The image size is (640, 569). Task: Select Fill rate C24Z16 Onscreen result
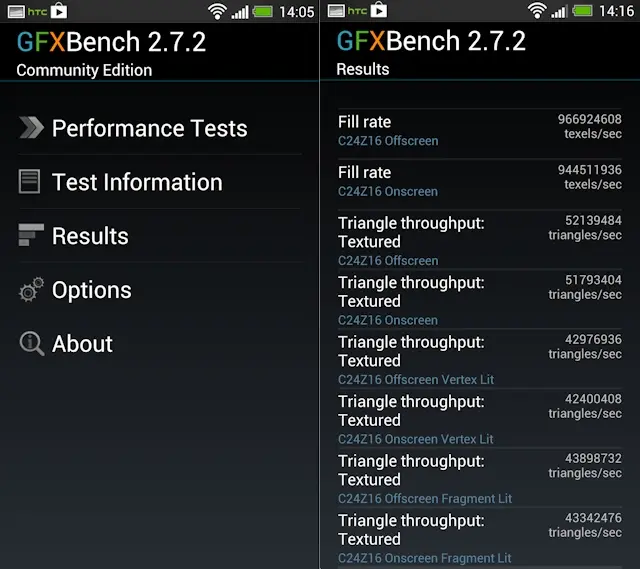479,181
